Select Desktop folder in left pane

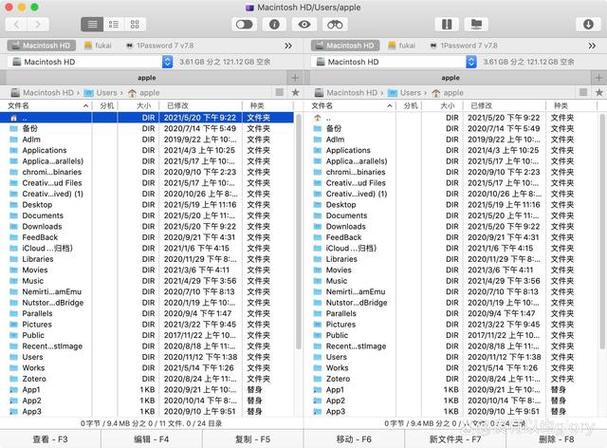click(147, 204)
